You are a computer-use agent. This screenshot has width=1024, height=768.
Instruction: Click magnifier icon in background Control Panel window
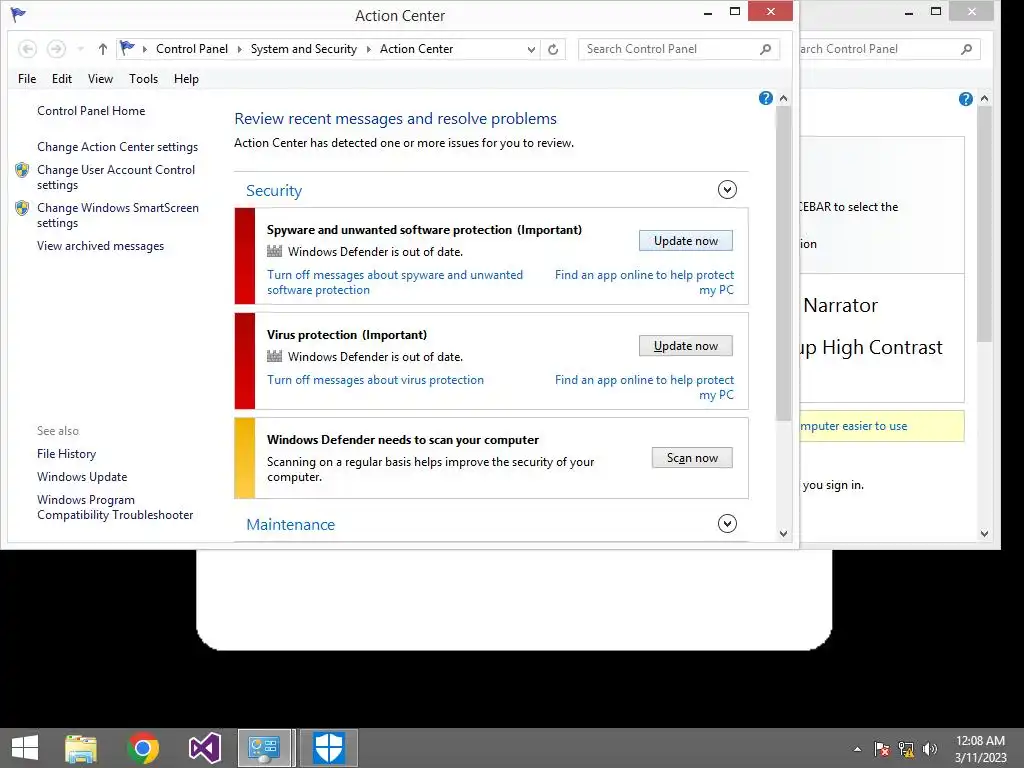point(967,49)
